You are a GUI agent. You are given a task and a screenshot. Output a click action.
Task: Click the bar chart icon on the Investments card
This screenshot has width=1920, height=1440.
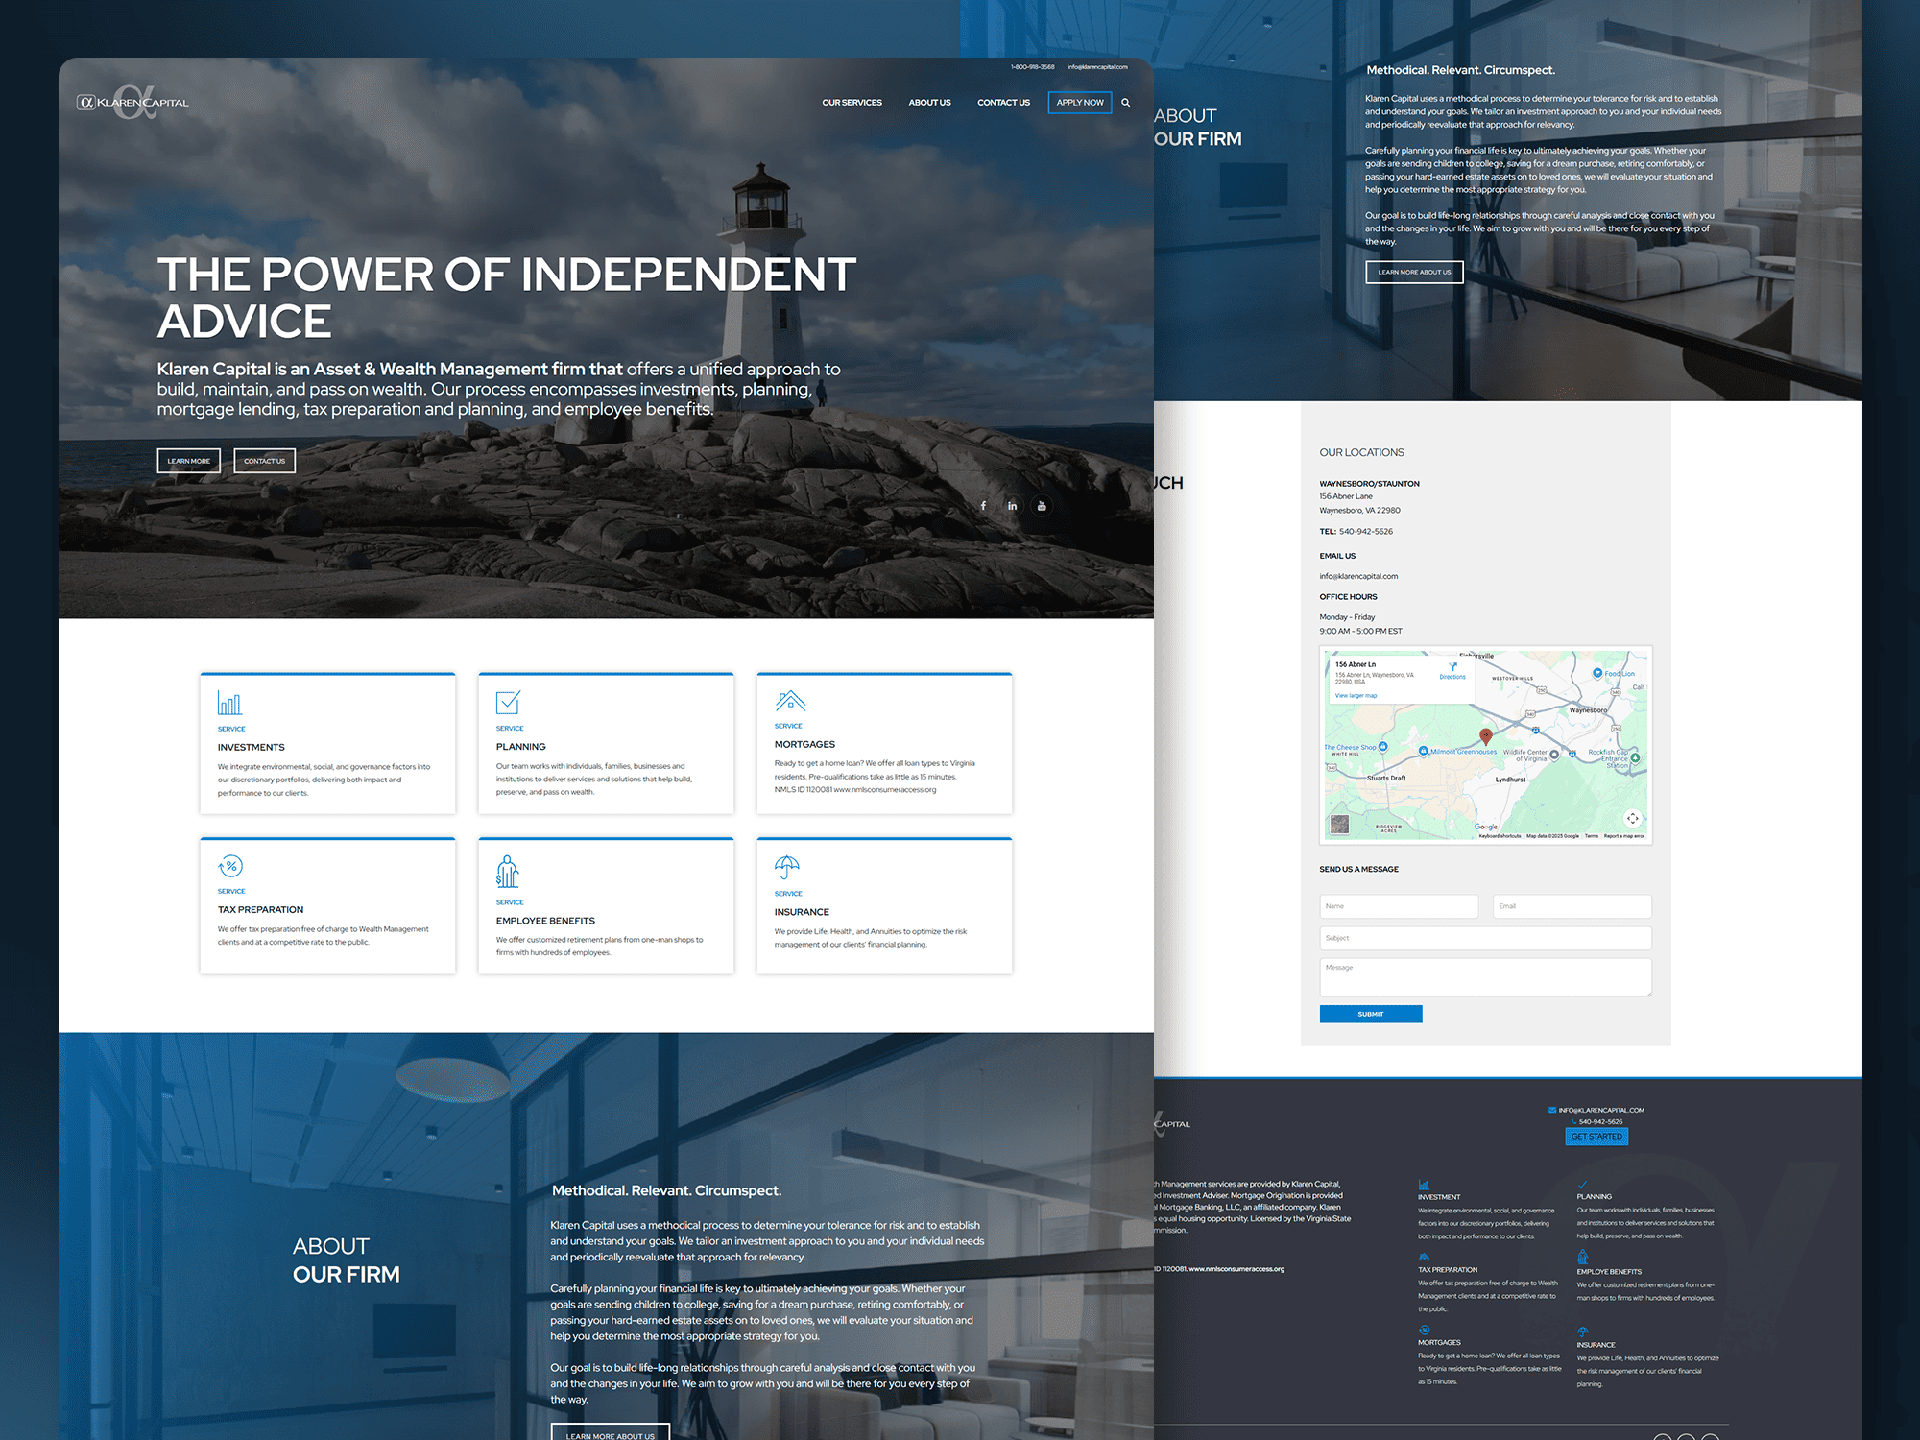click(x=229, y=703)
